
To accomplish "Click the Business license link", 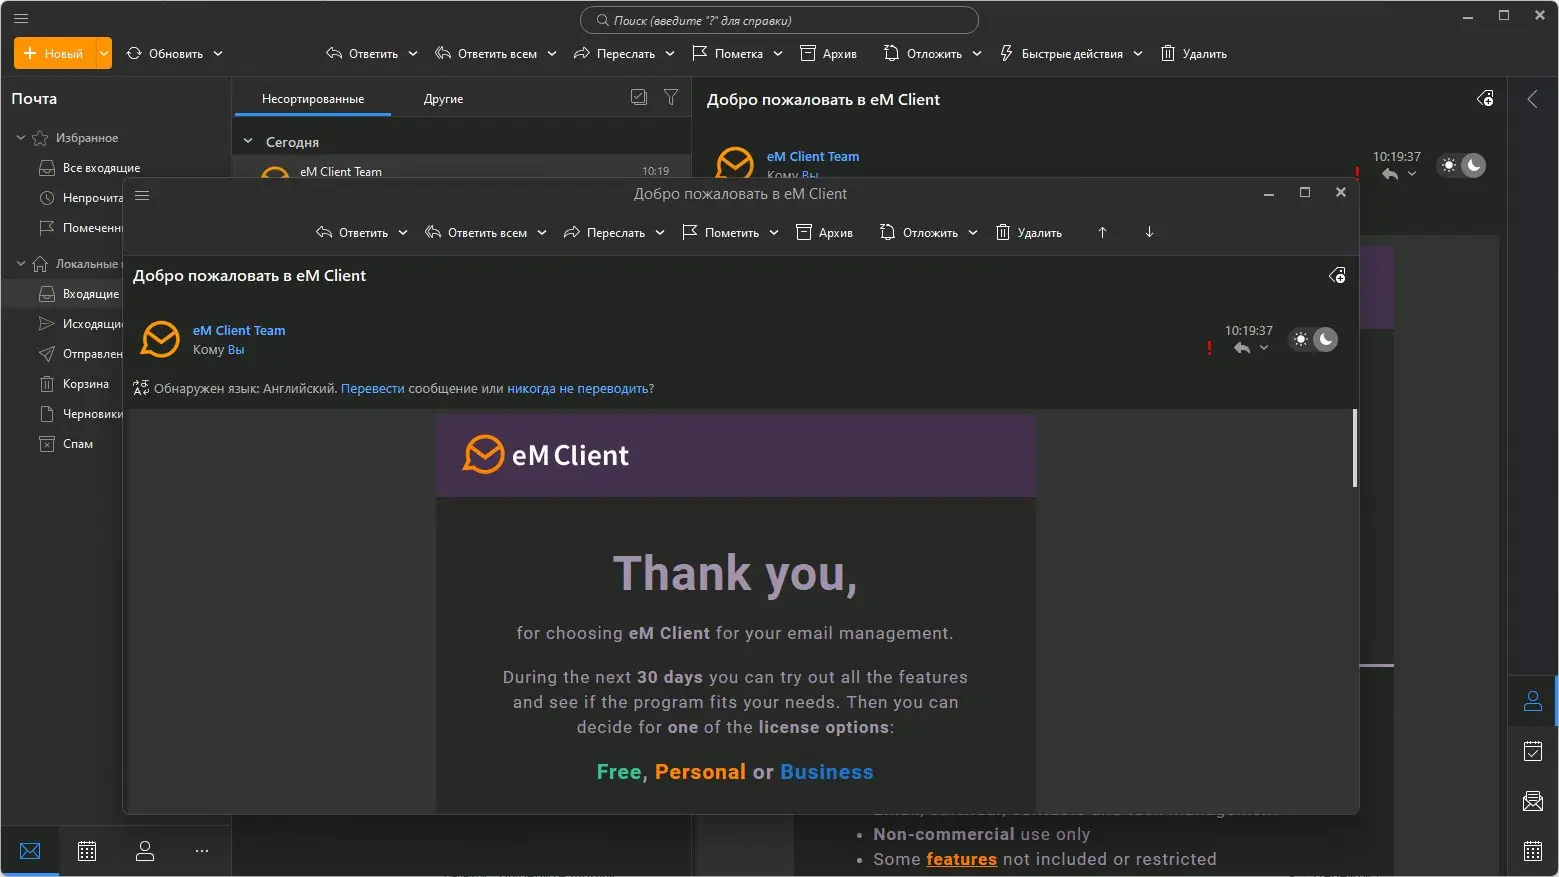I will (827, 772).
